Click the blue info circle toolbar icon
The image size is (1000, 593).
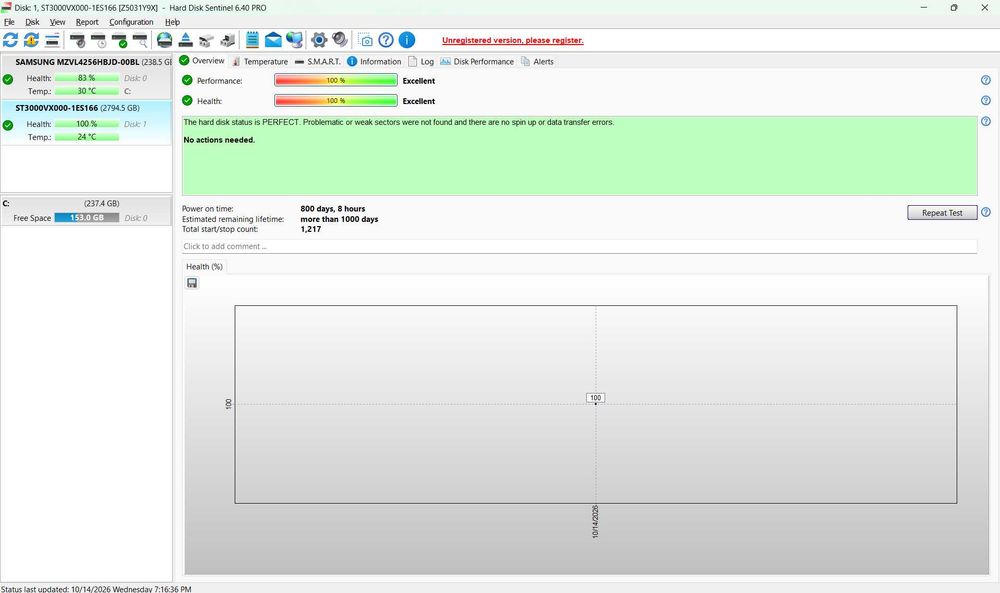[x=407, y=40]
